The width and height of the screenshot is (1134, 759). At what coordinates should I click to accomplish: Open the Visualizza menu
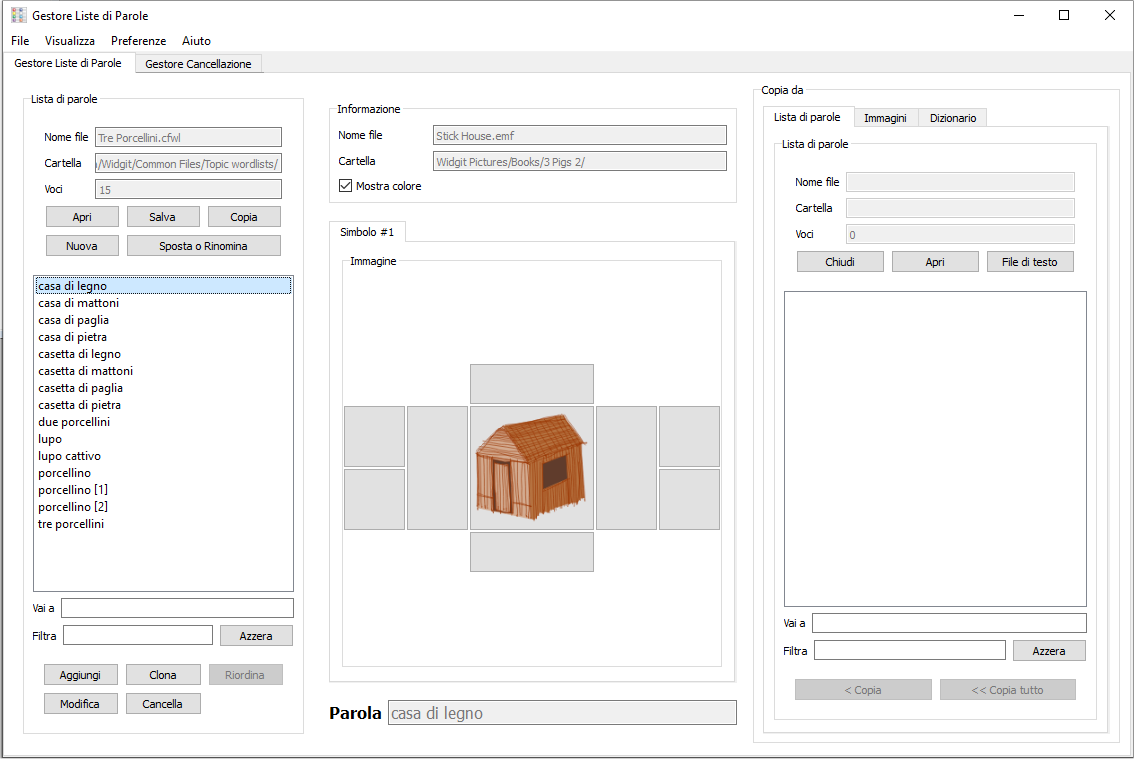(x=69, y=41)
